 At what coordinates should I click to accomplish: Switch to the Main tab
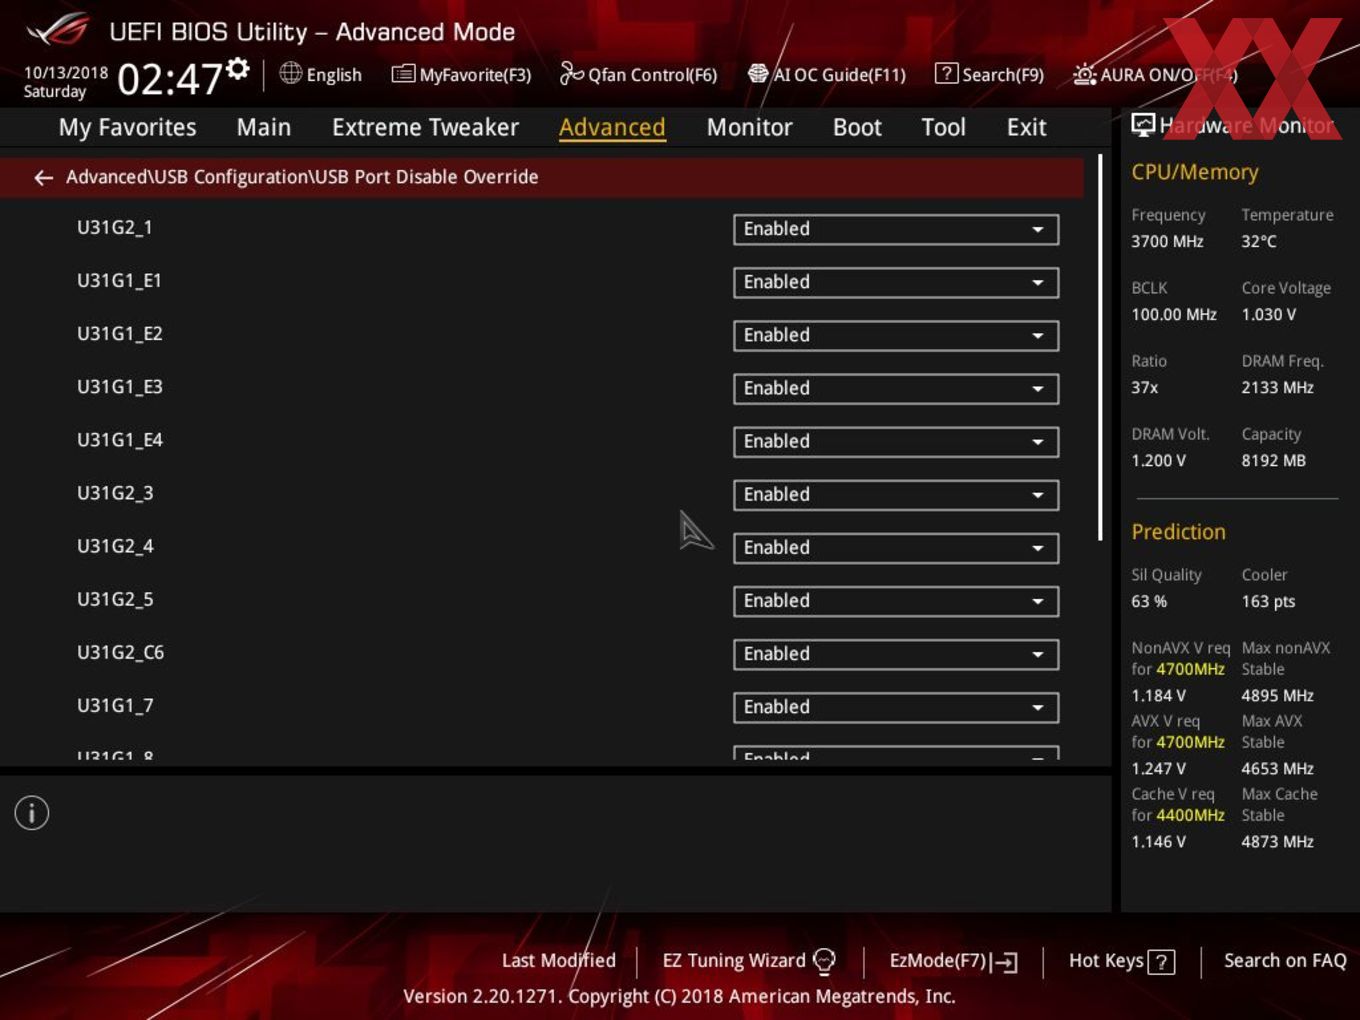(x=264, y=127)
